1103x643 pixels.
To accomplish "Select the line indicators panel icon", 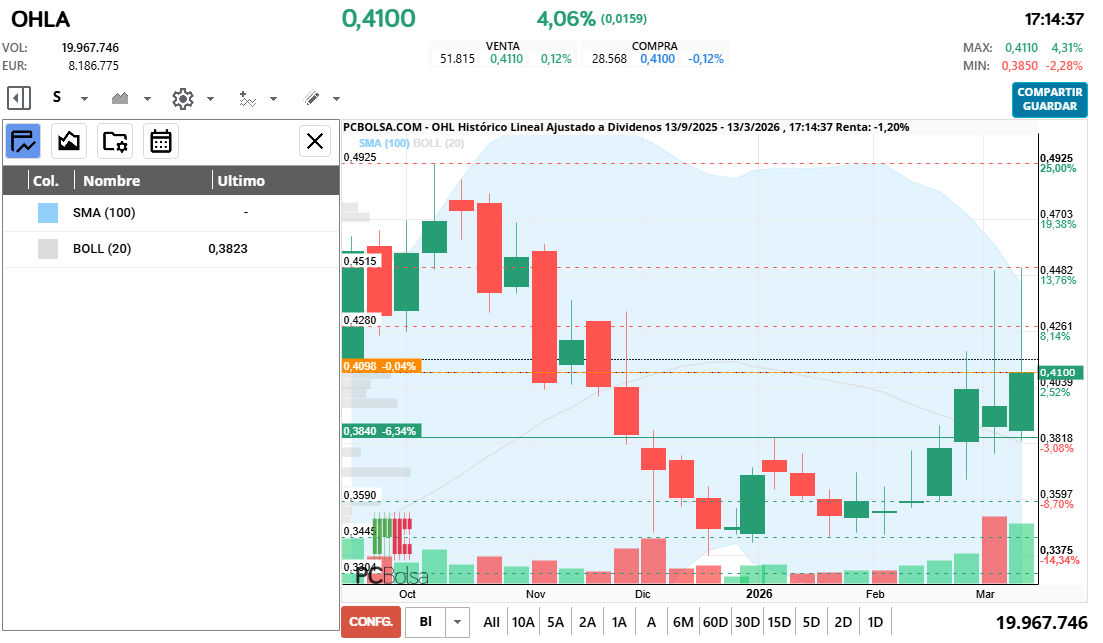I will (x=22, y=141).
